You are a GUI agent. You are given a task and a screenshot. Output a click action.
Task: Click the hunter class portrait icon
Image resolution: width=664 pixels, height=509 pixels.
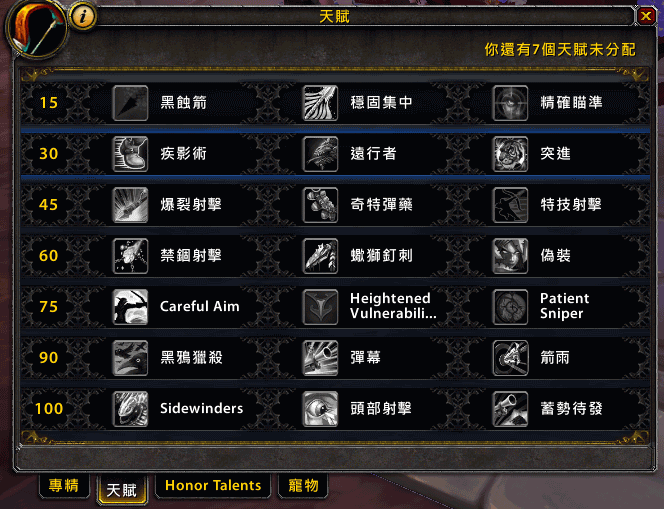click(36, 29)
